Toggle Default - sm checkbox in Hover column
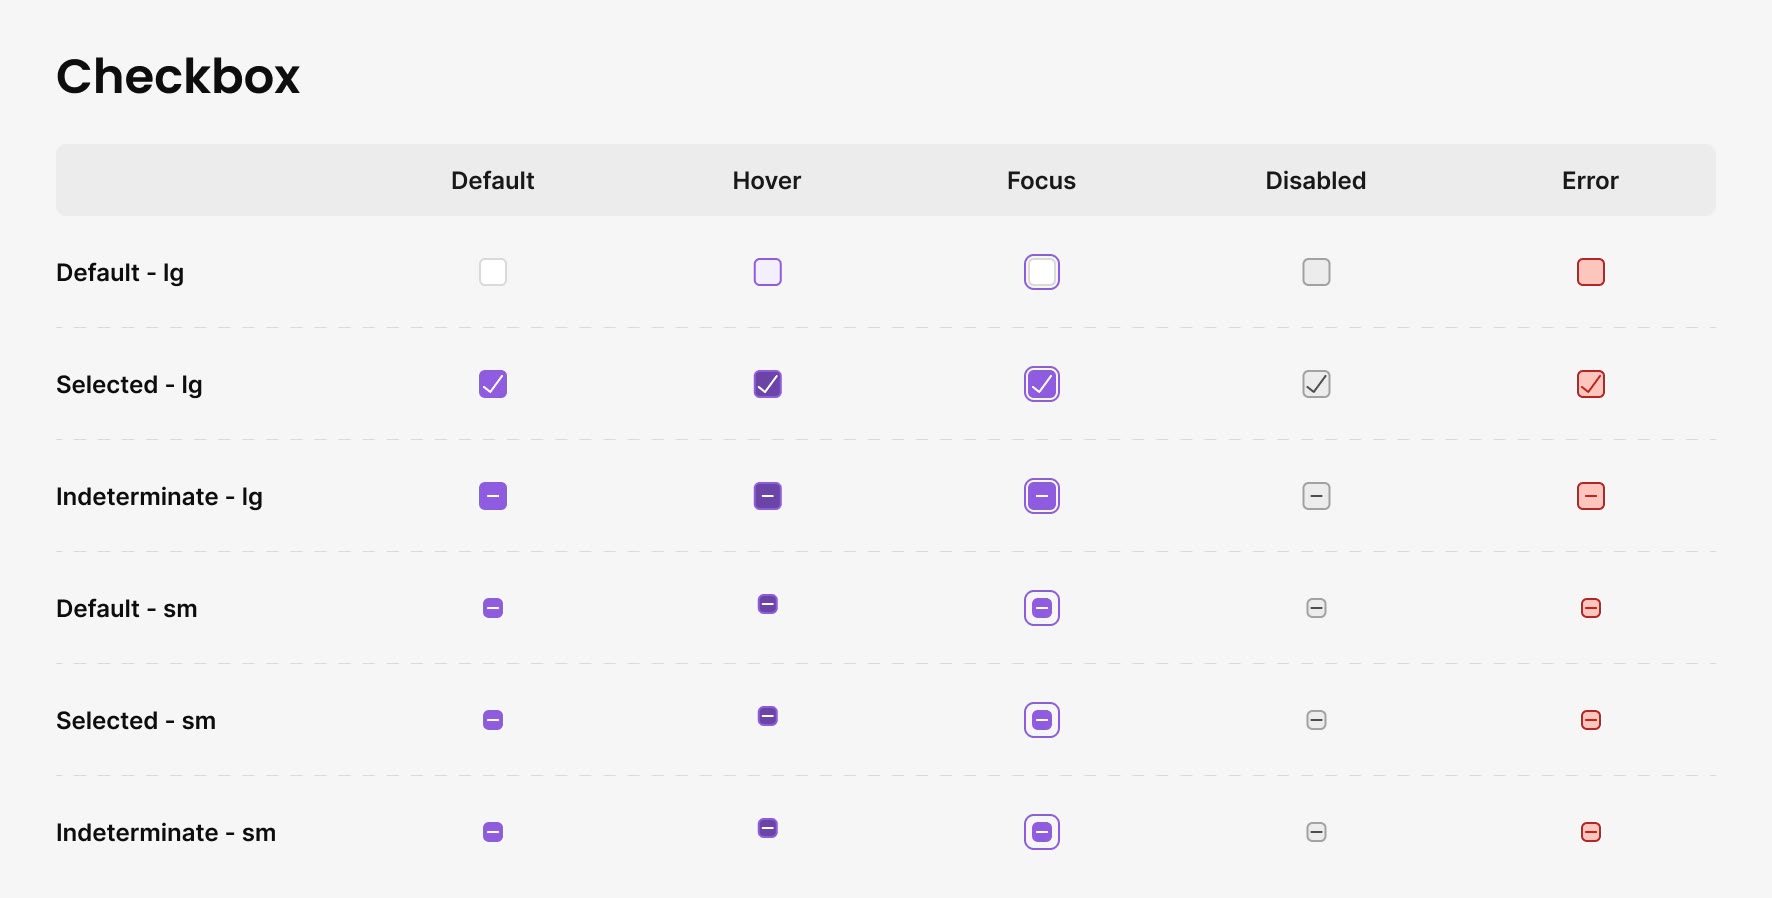This screenshot has height=898, width=1772. 768,604
